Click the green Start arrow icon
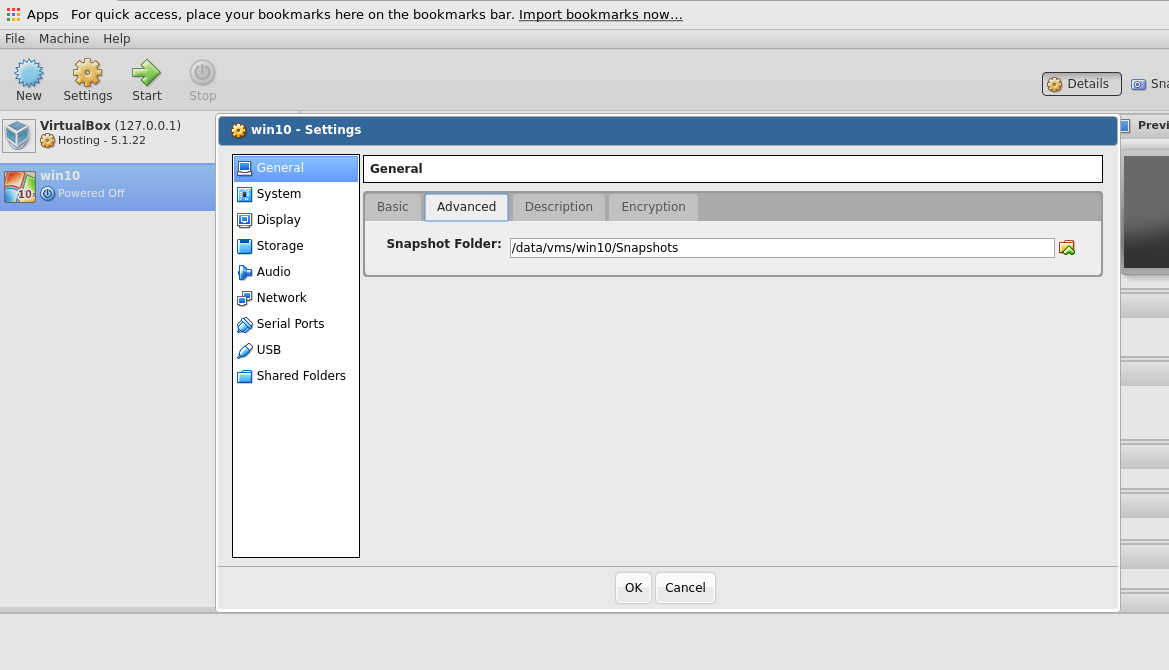 click(146, 73)
